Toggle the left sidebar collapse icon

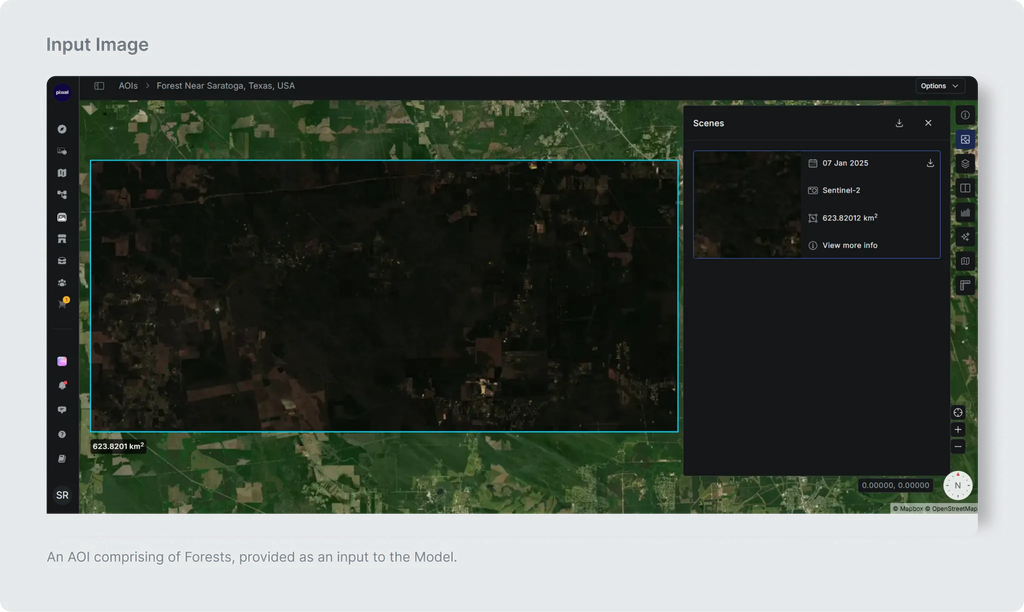99,86
